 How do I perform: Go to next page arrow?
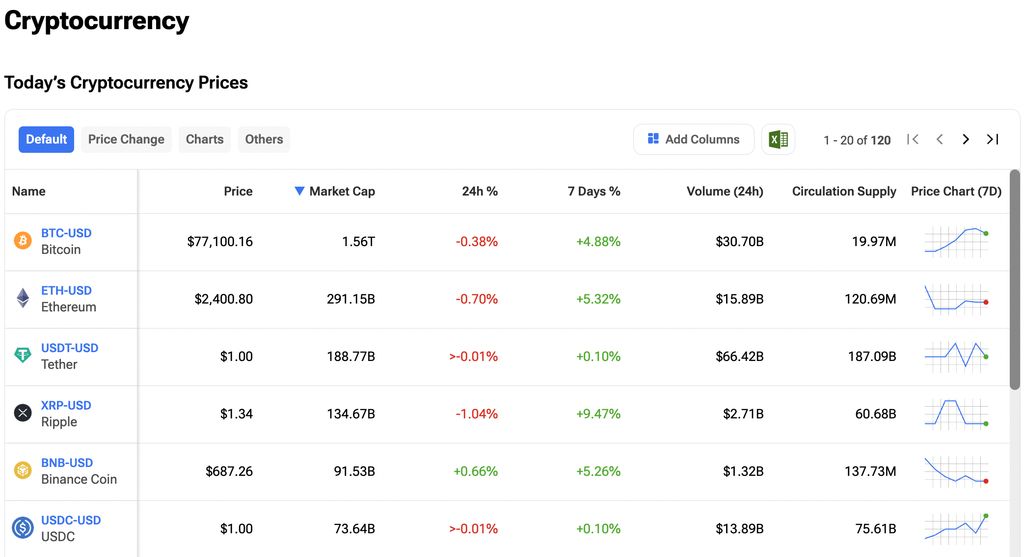pyautogui.click(x=966, y=139)
